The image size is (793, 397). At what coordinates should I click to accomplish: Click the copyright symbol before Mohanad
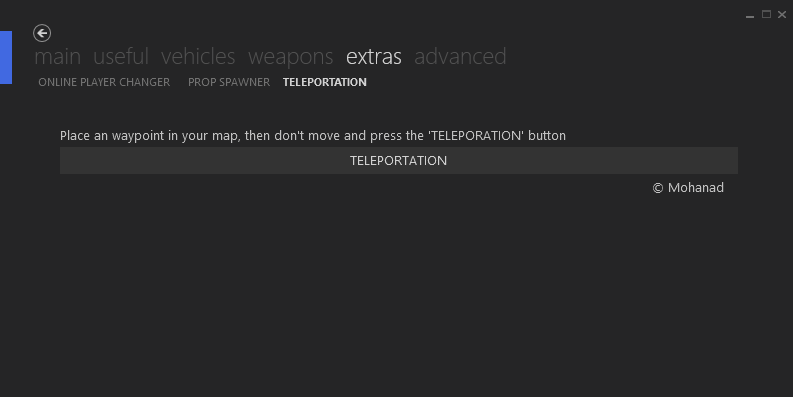click(657, 188)
